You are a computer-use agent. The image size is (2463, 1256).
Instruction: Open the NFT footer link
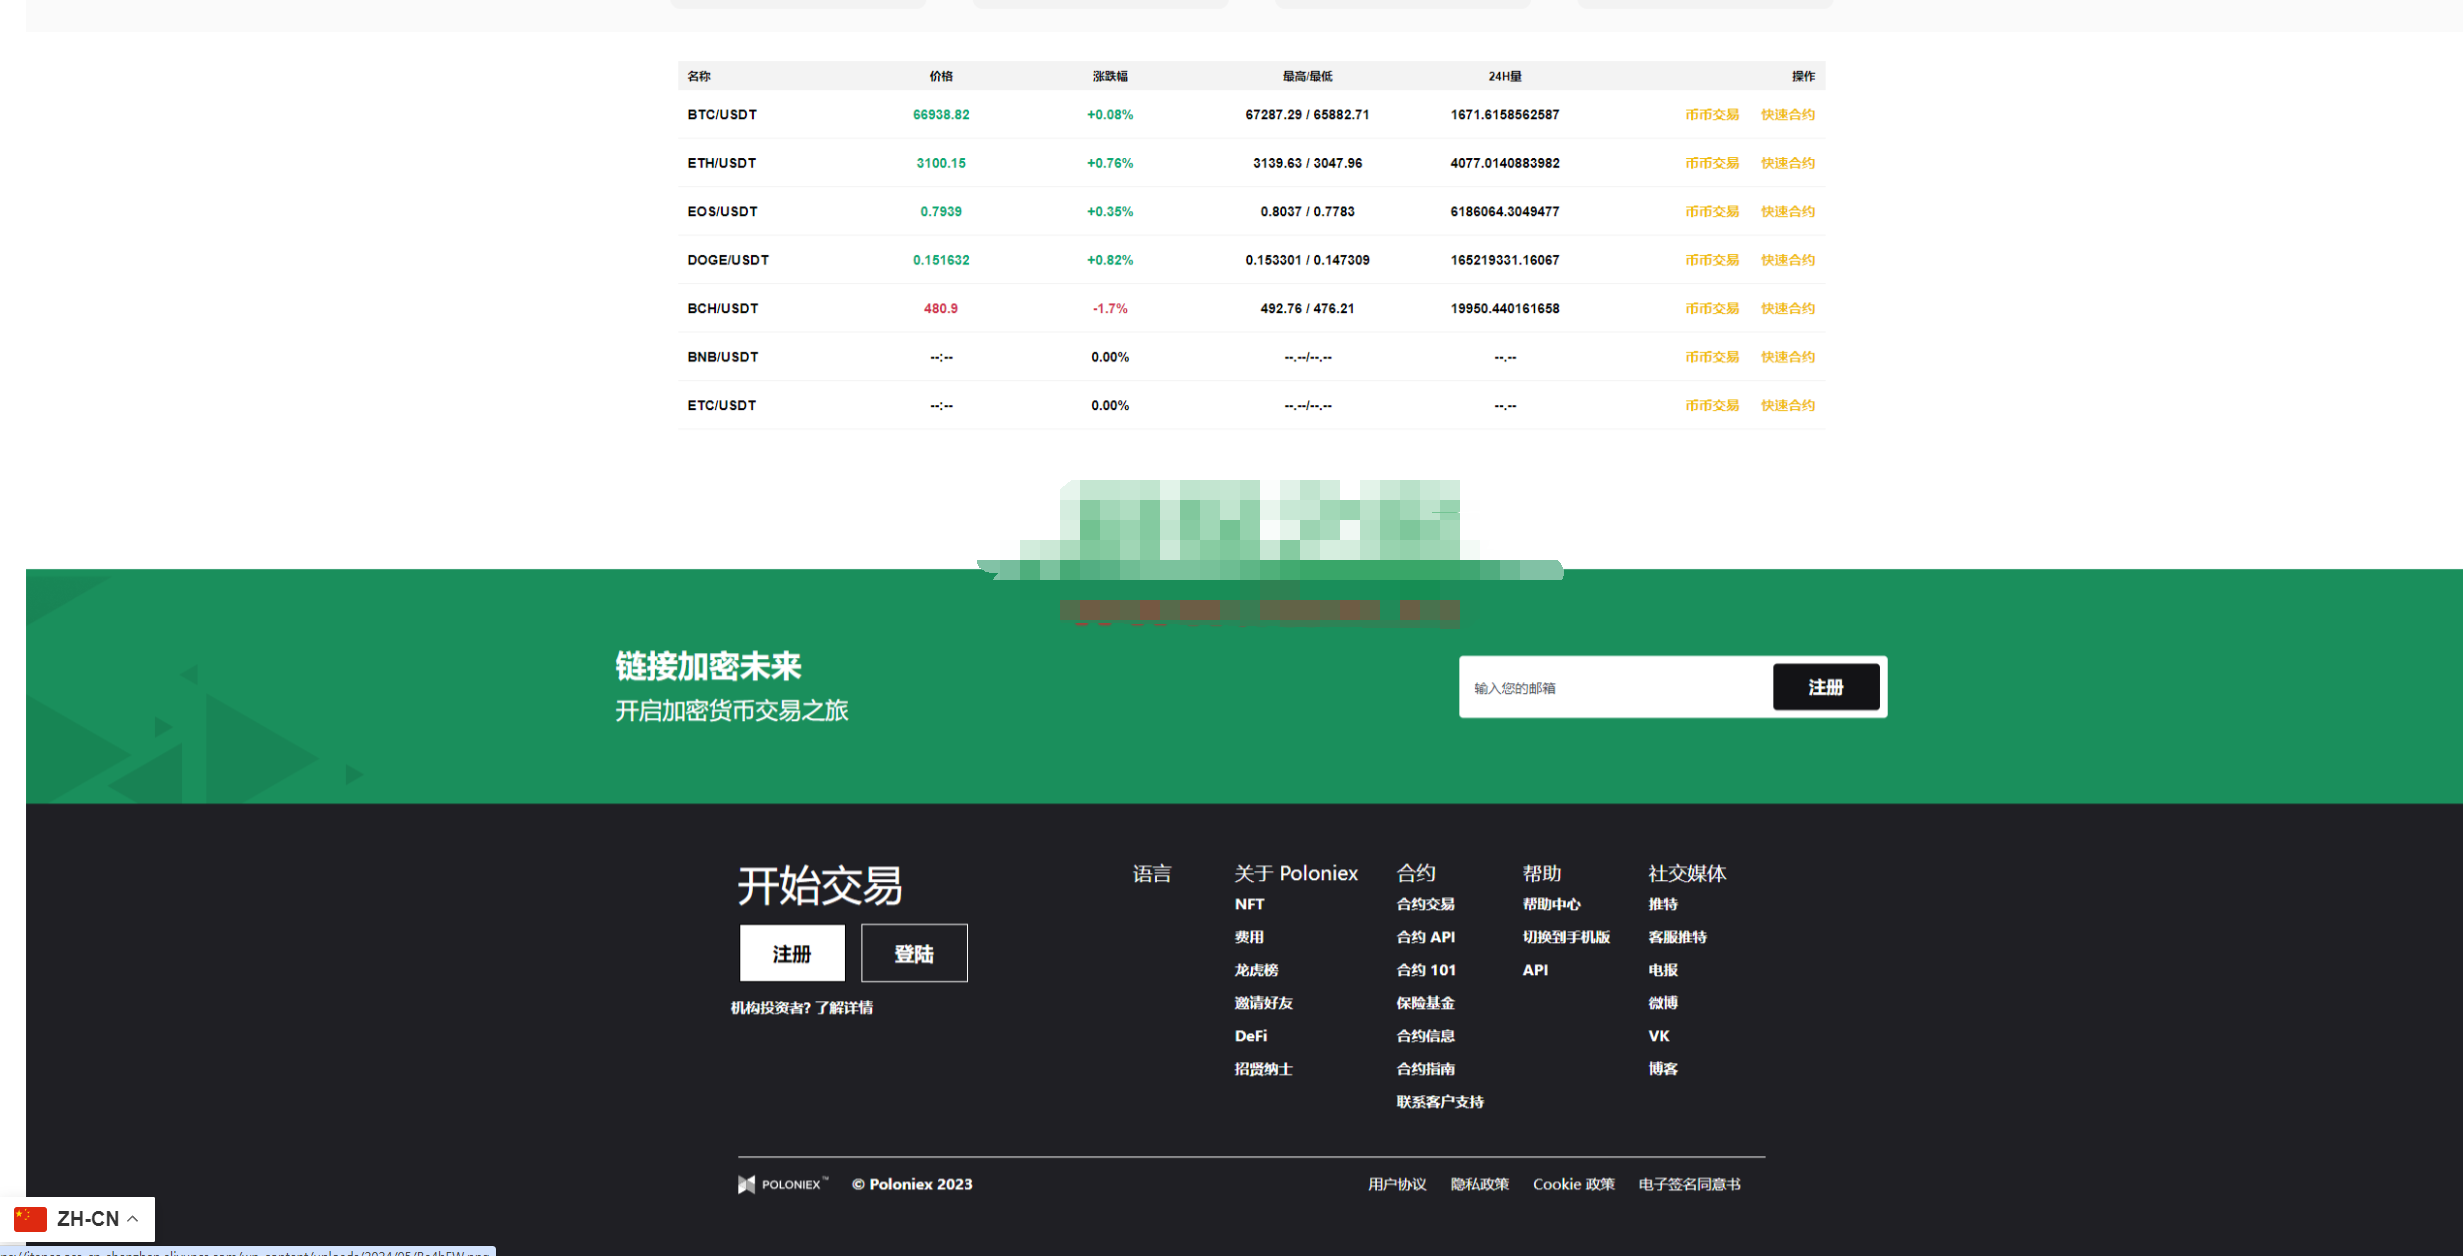[1249, 904]
